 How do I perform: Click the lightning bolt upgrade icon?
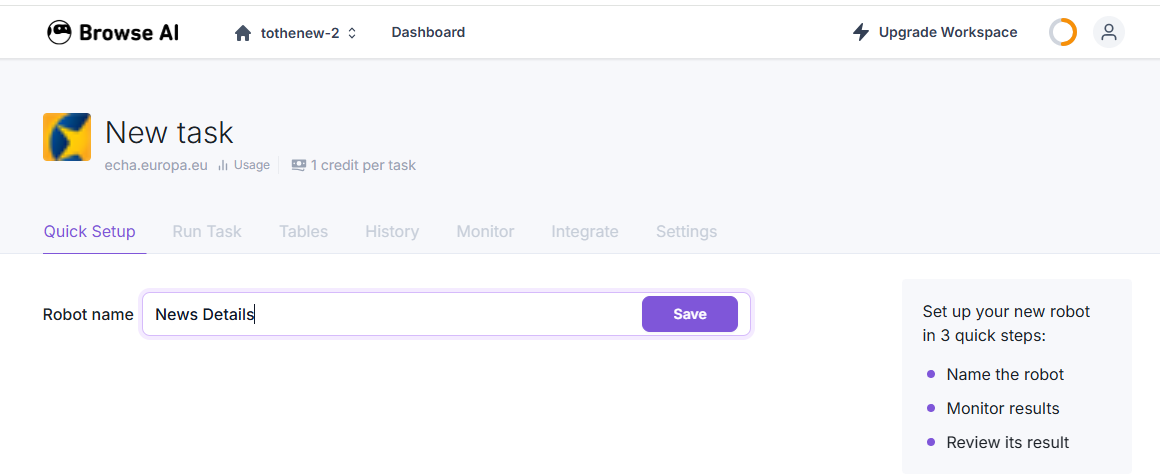tap(861, 32)
